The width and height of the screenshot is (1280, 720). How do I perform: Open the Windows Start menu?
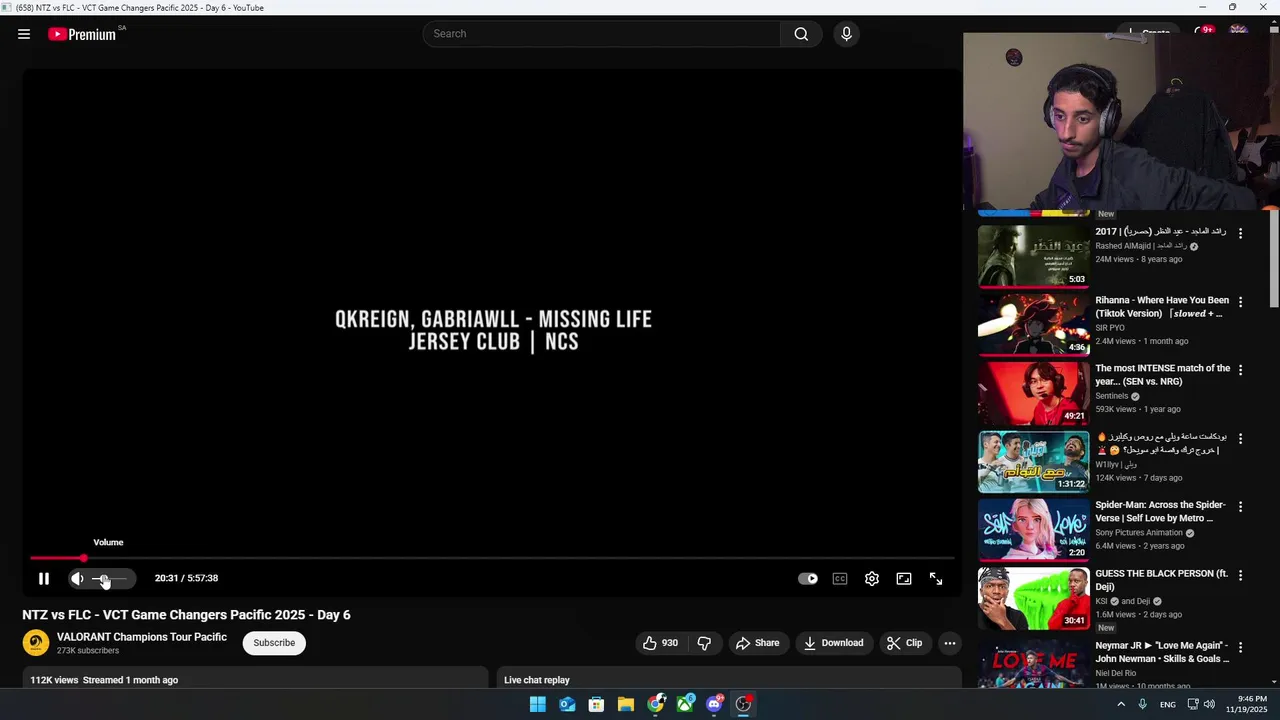pyautogui.click(x=538, y=704)
